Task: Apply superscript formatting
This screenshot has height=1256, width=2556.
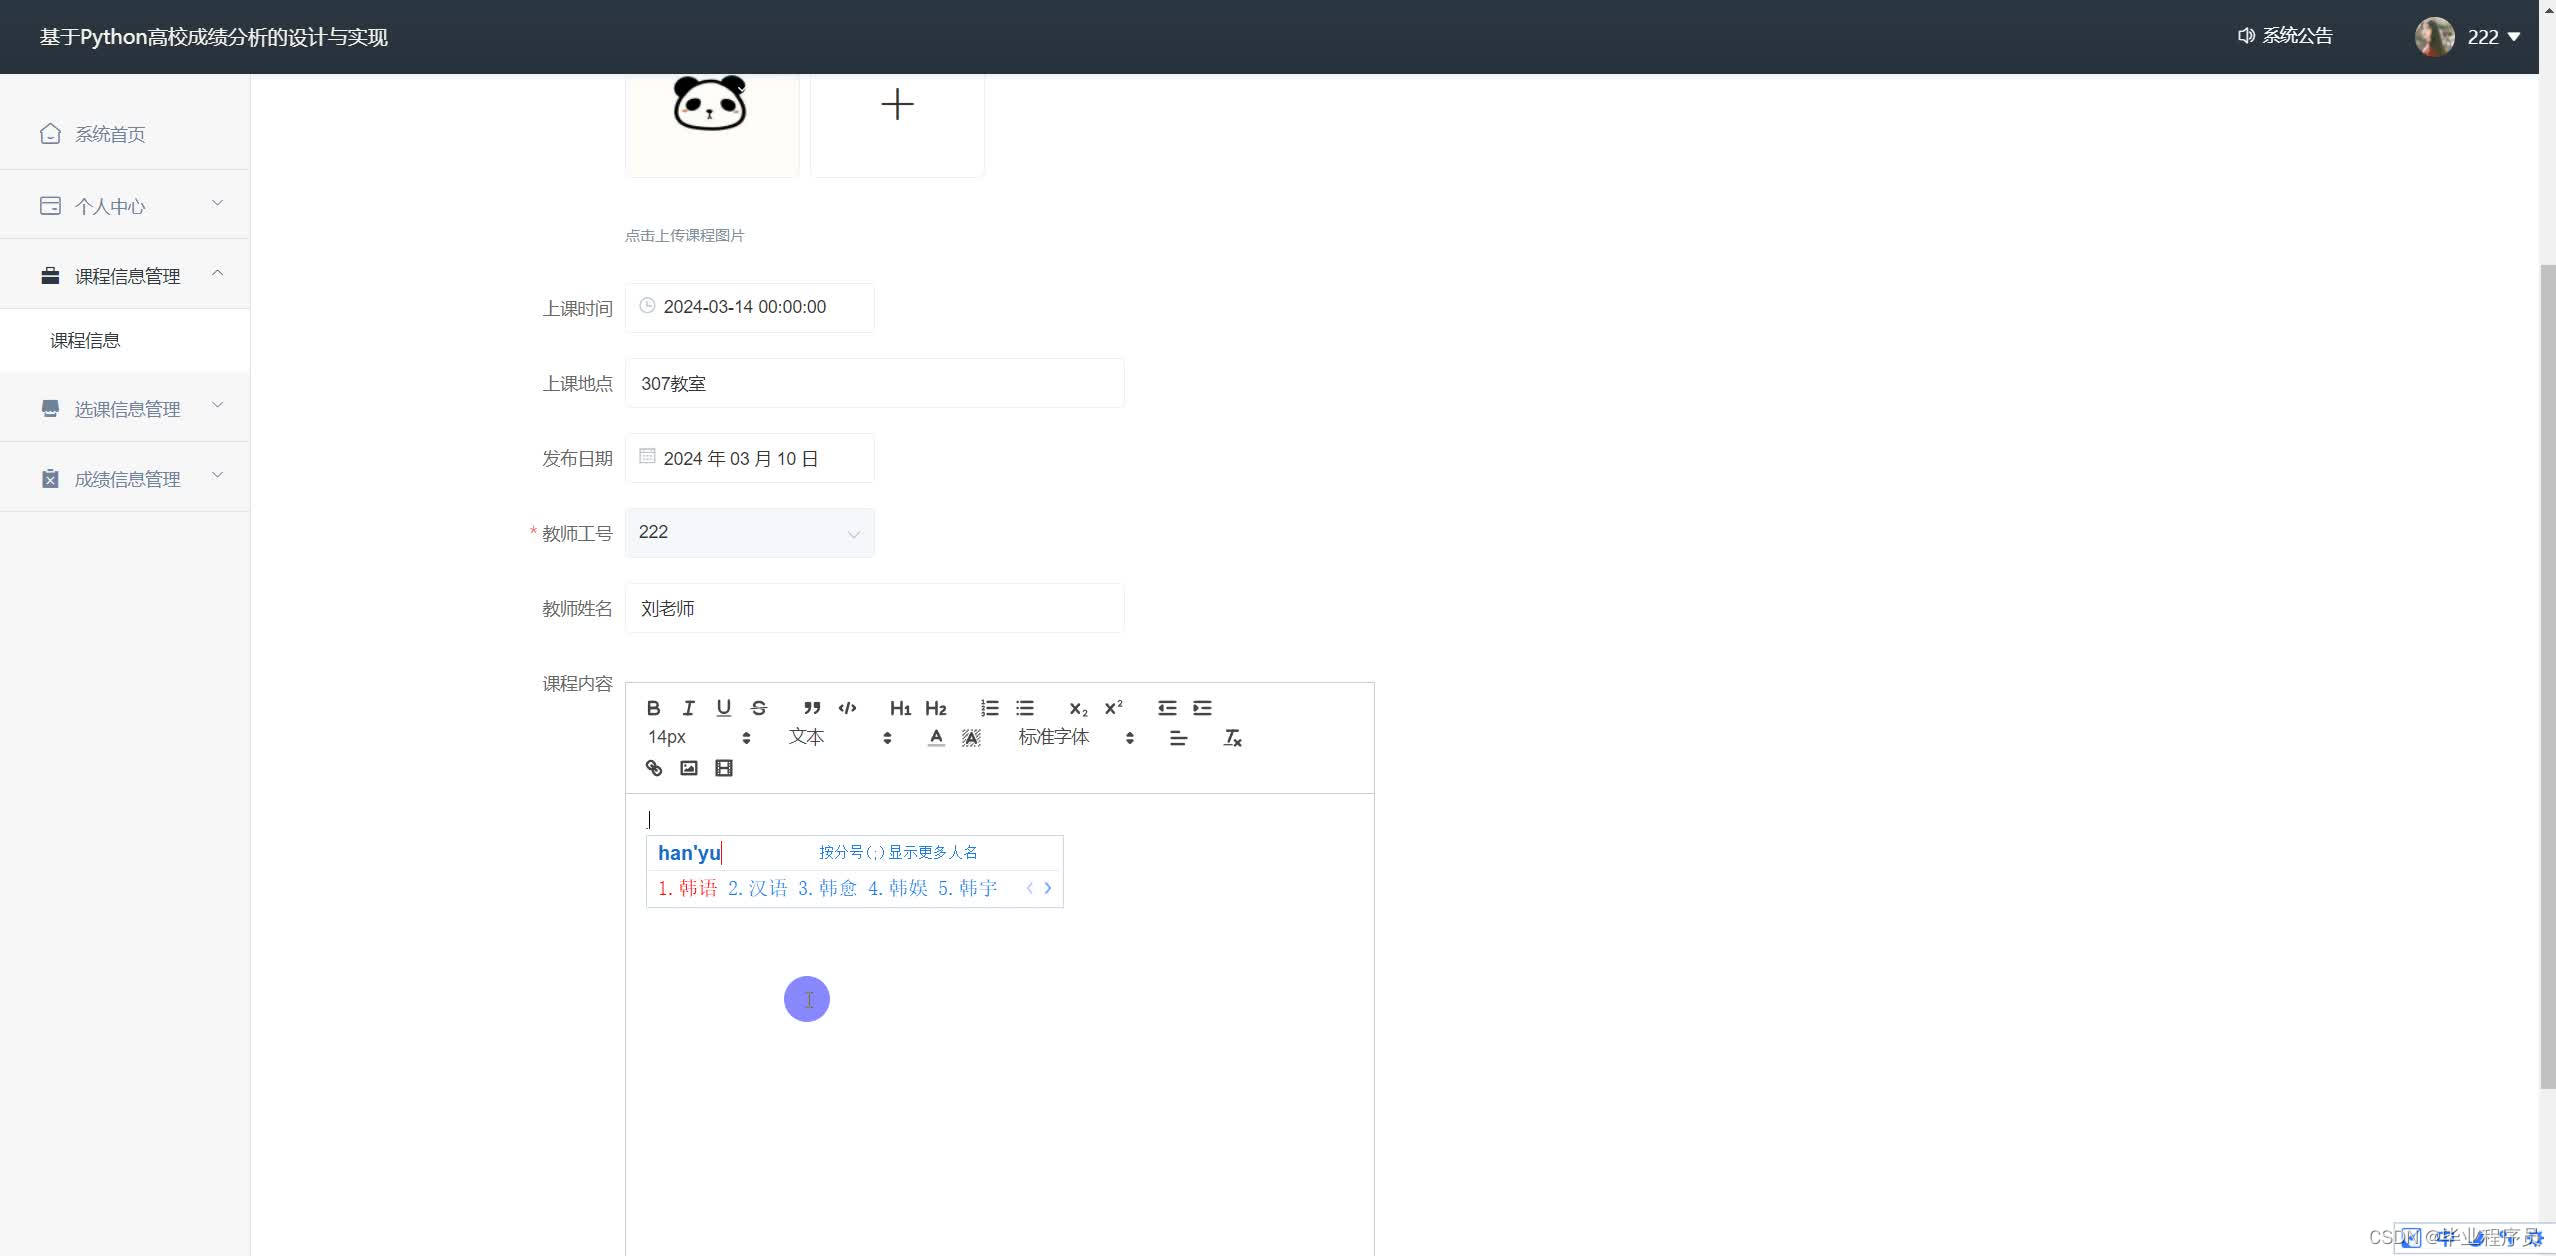Action: (1113, 708)
